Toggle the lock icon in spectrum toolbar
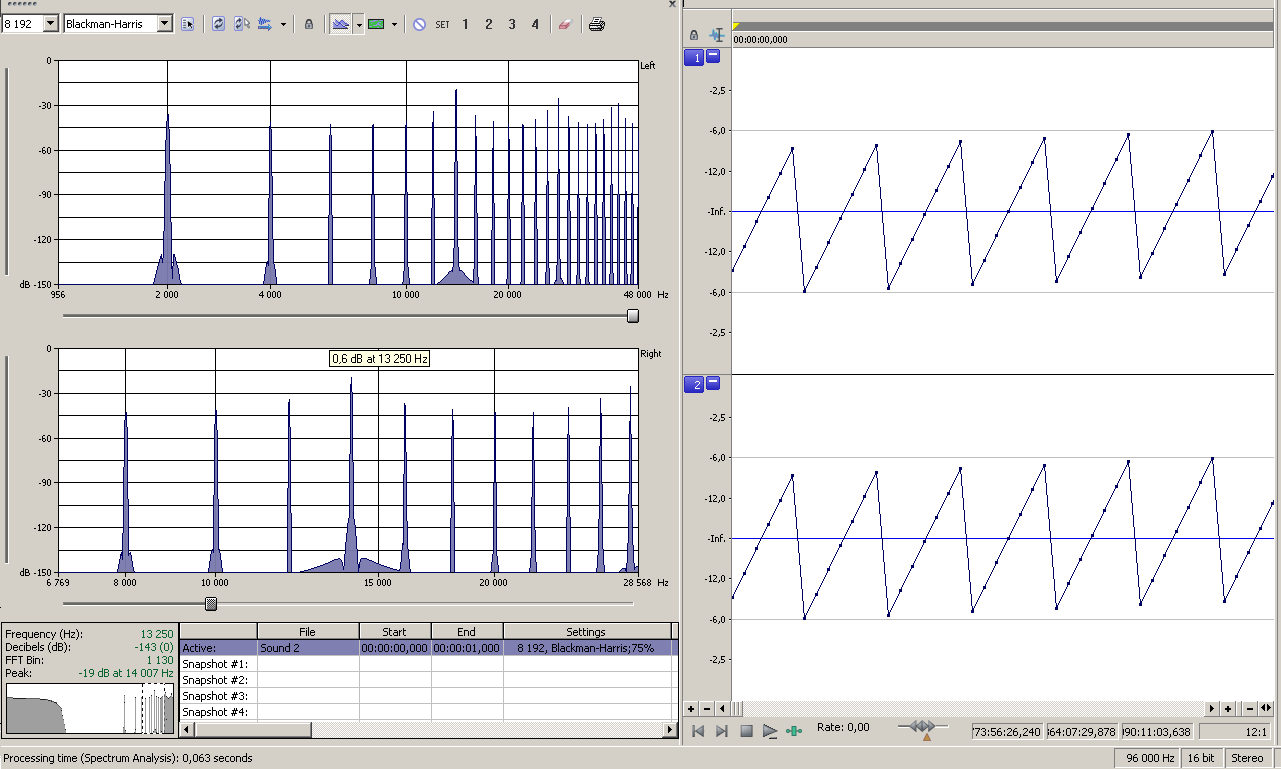This screenshot has height=769, width=1281. [309, 24]
